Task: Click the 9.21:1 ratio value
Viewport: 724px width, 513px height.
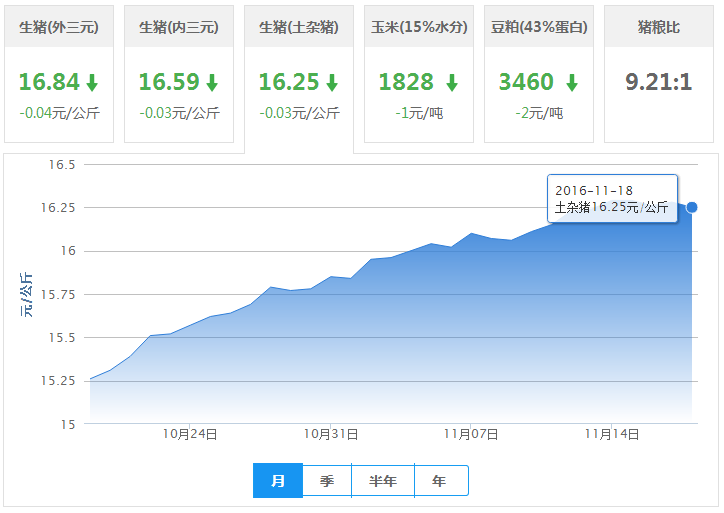Action: tap(659, 82)
